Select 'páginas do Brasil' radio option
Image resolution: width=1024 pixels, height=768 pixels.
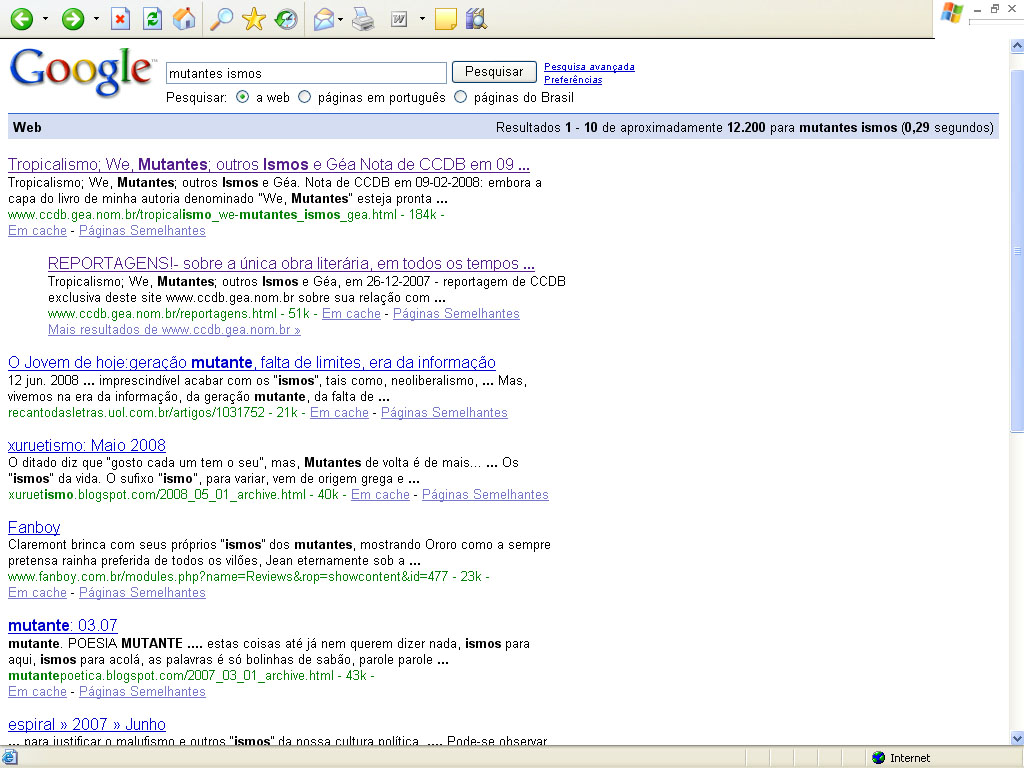coord(461,98)
